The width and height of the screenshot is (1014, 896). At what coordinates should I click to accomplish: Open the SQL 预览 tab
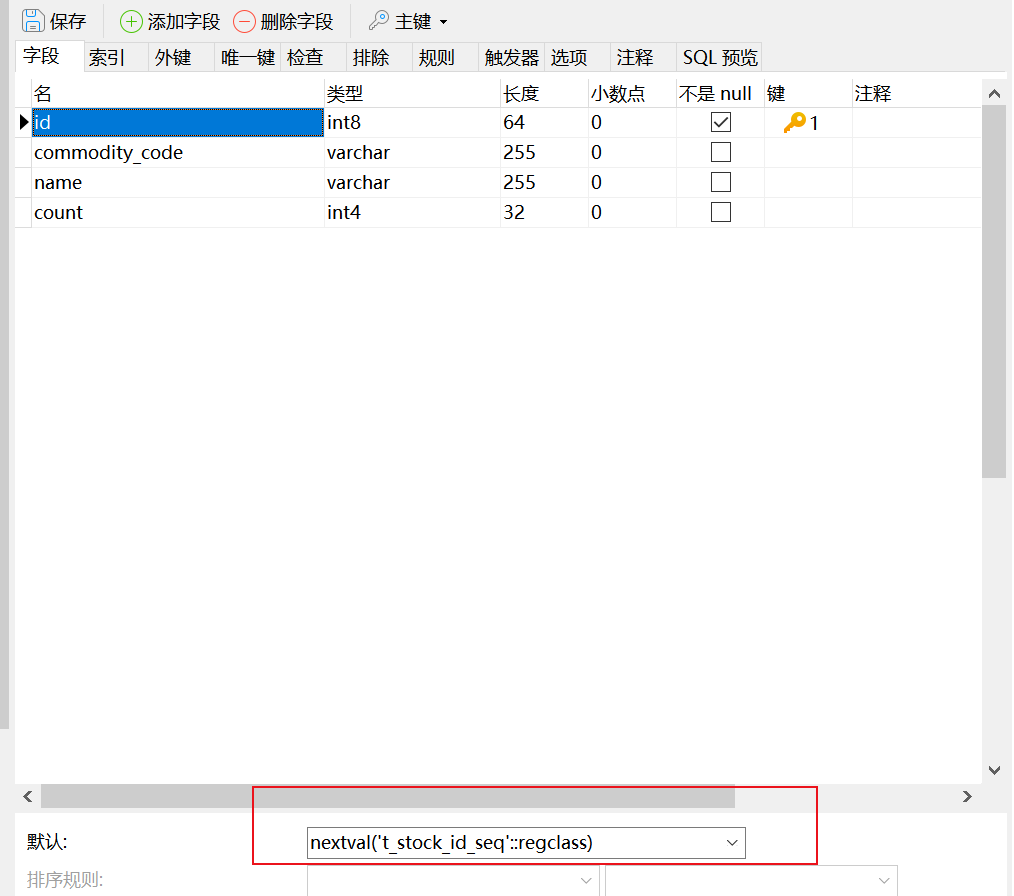click(x=719, y=57)
